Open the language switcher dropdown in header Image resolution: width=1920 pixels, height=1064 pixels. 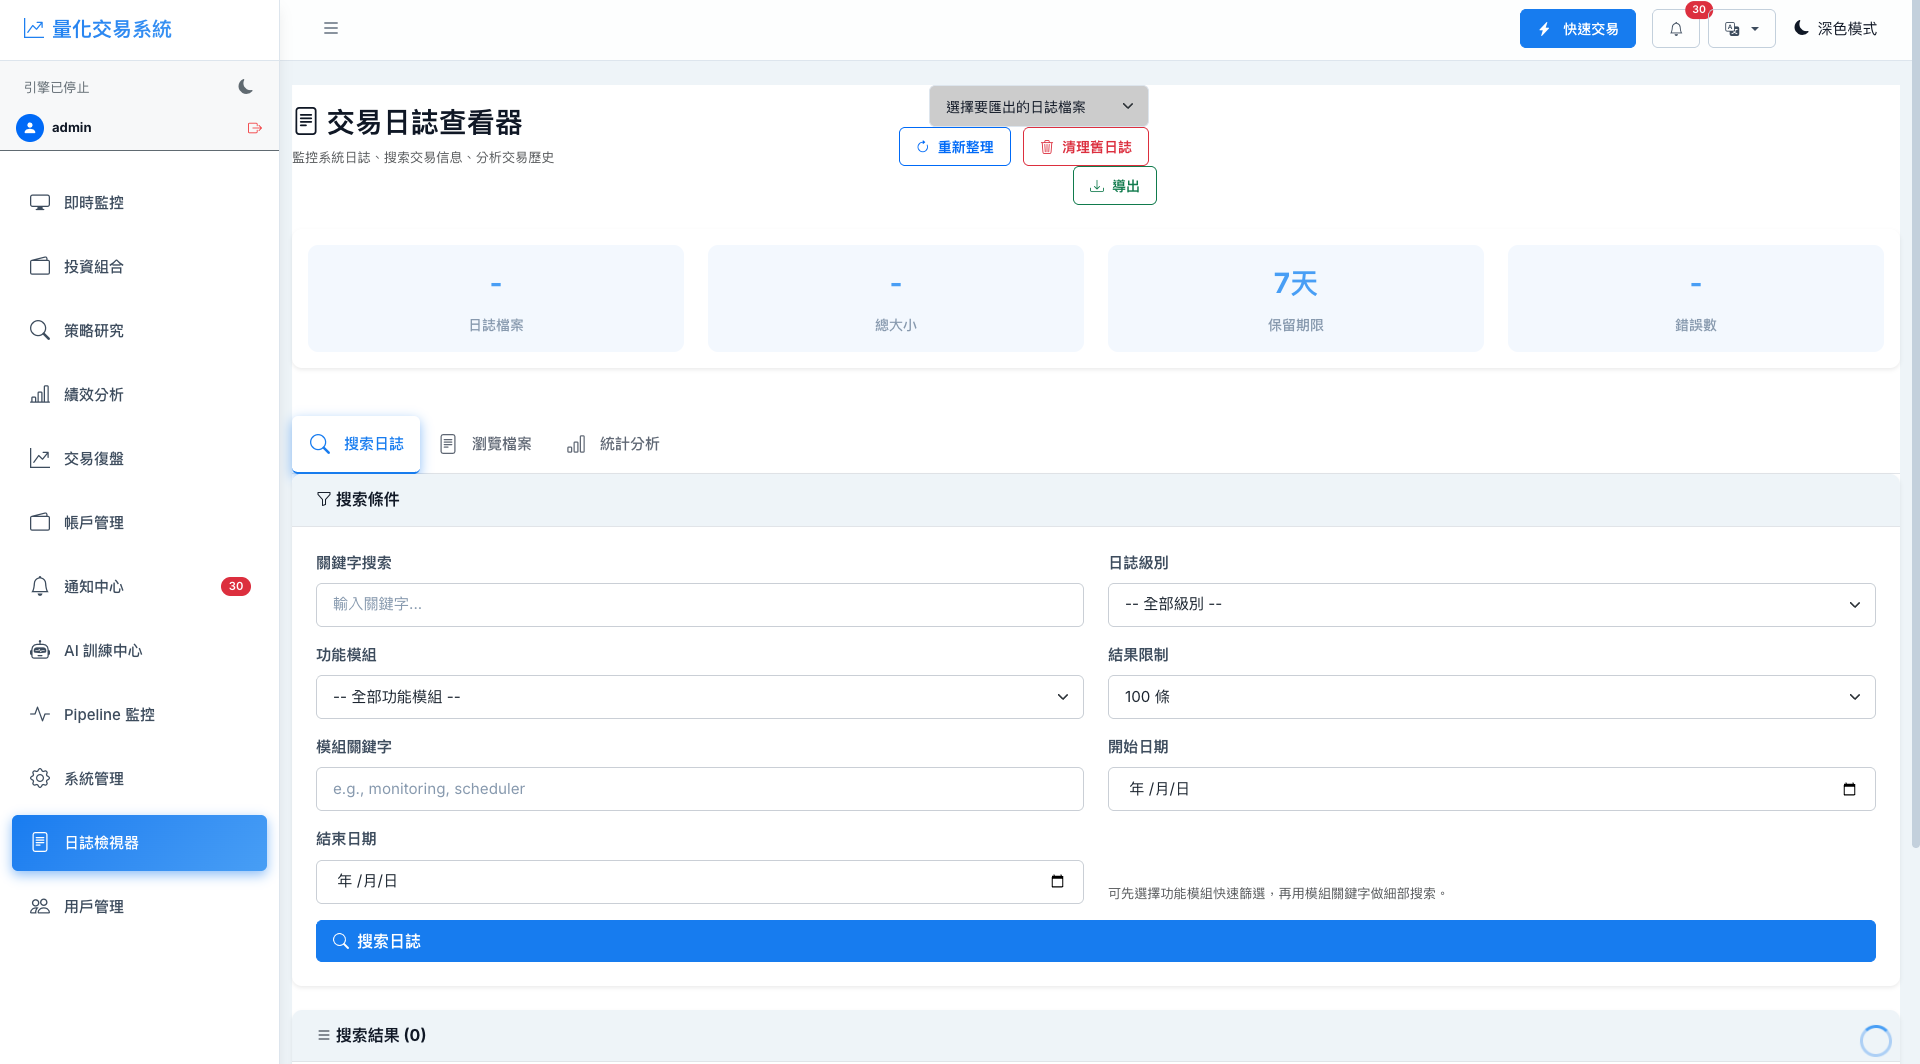pos(1741,29)
